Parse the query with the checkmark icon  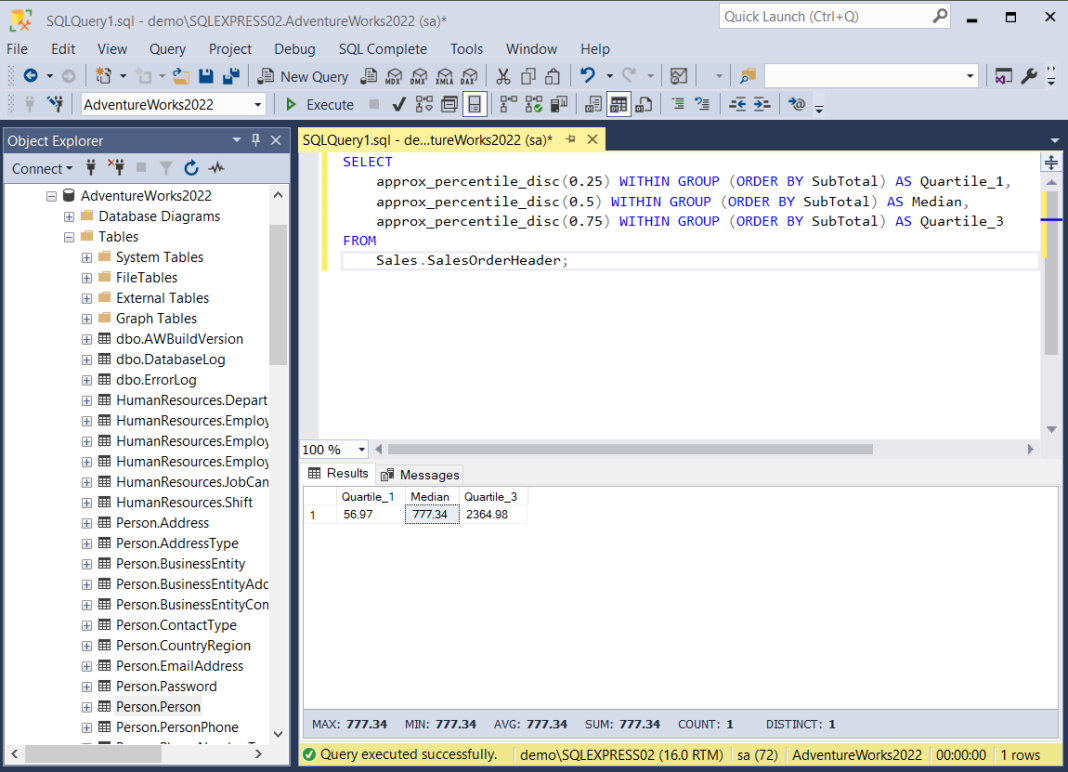(x=399, y=104)
